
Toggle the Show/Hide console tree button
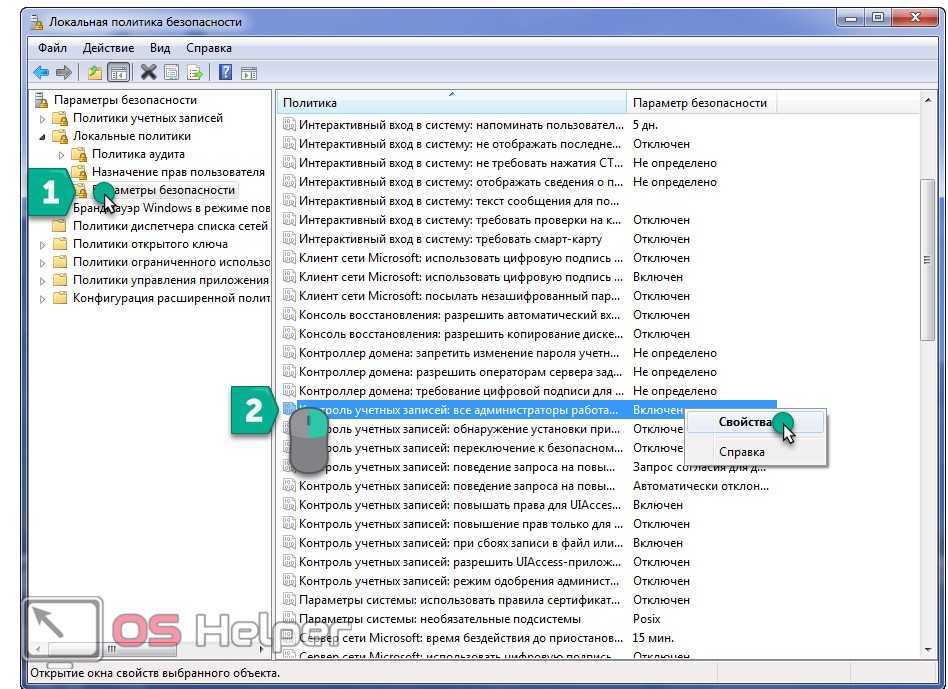[x=119, y=72]
